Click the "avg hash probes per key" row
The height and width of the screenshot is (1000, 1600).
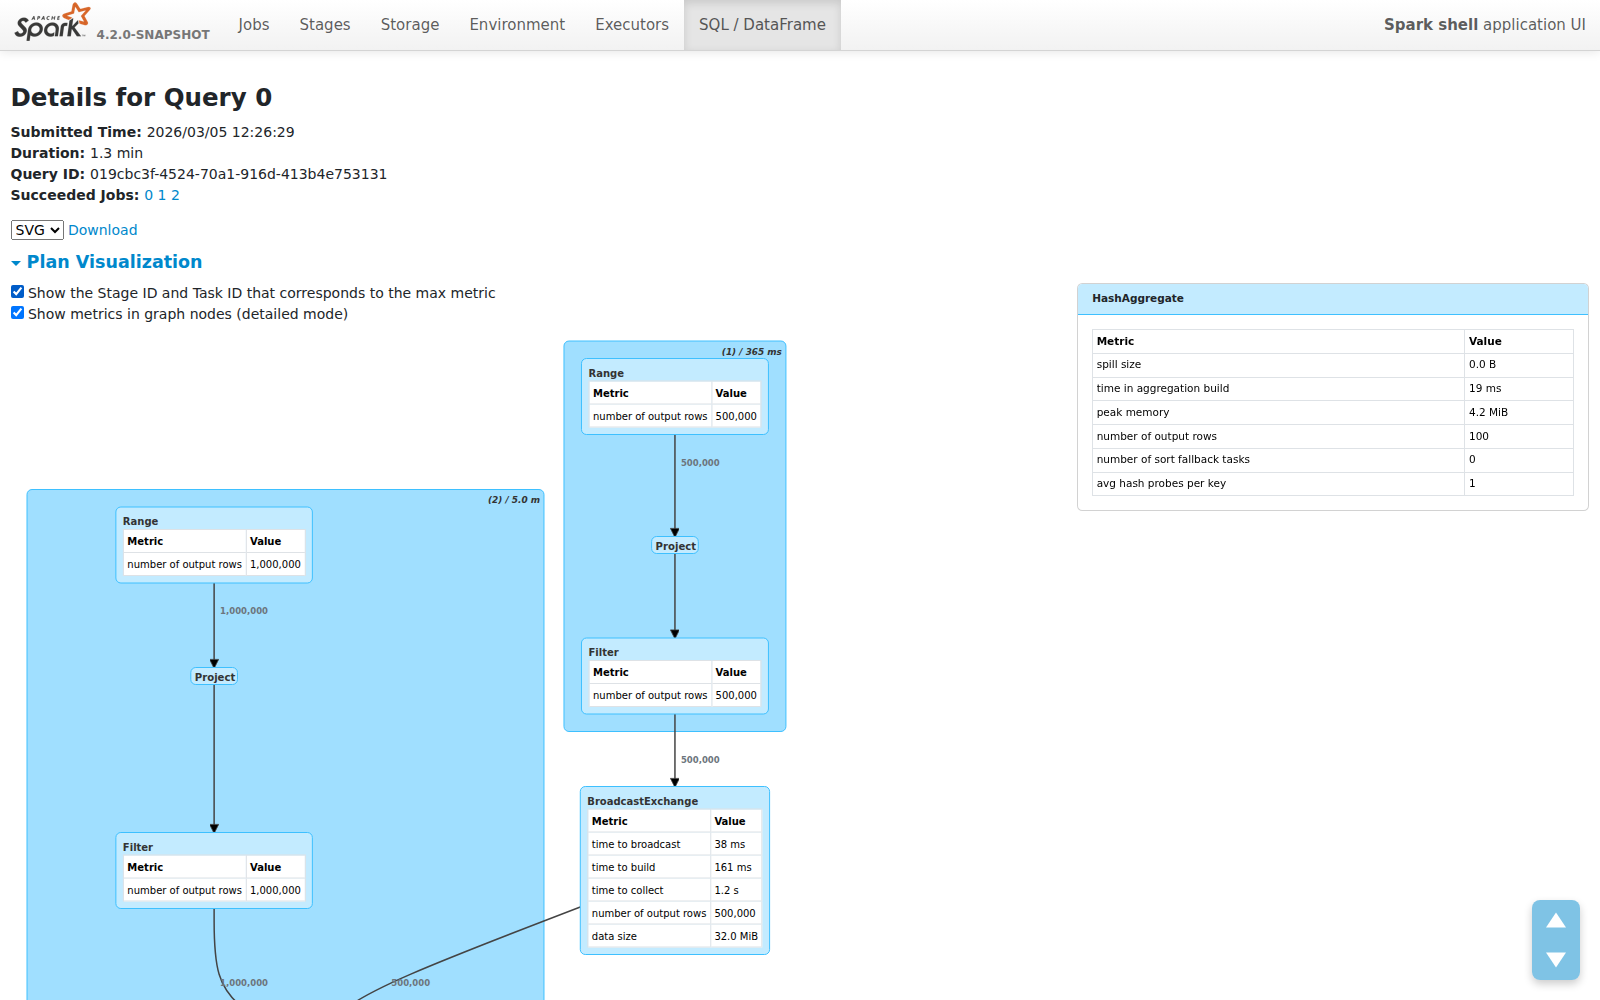[1332, 483]
